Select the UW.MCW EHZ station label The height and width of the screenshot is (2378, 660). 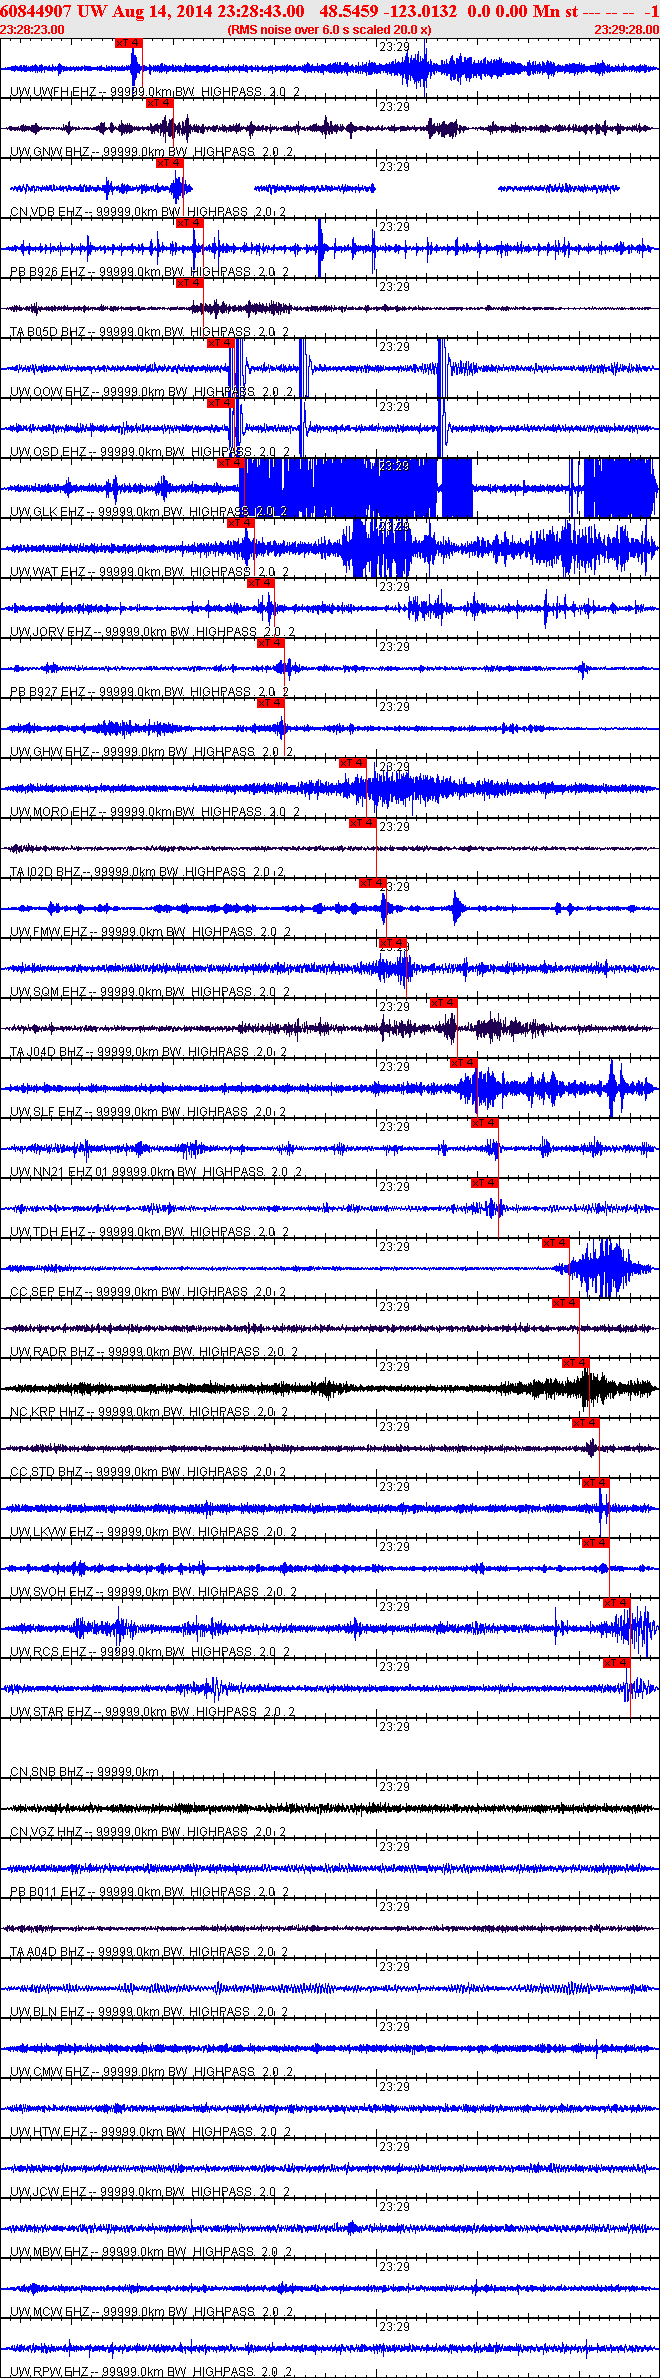pyautogui.click(x=50, y=2312)
